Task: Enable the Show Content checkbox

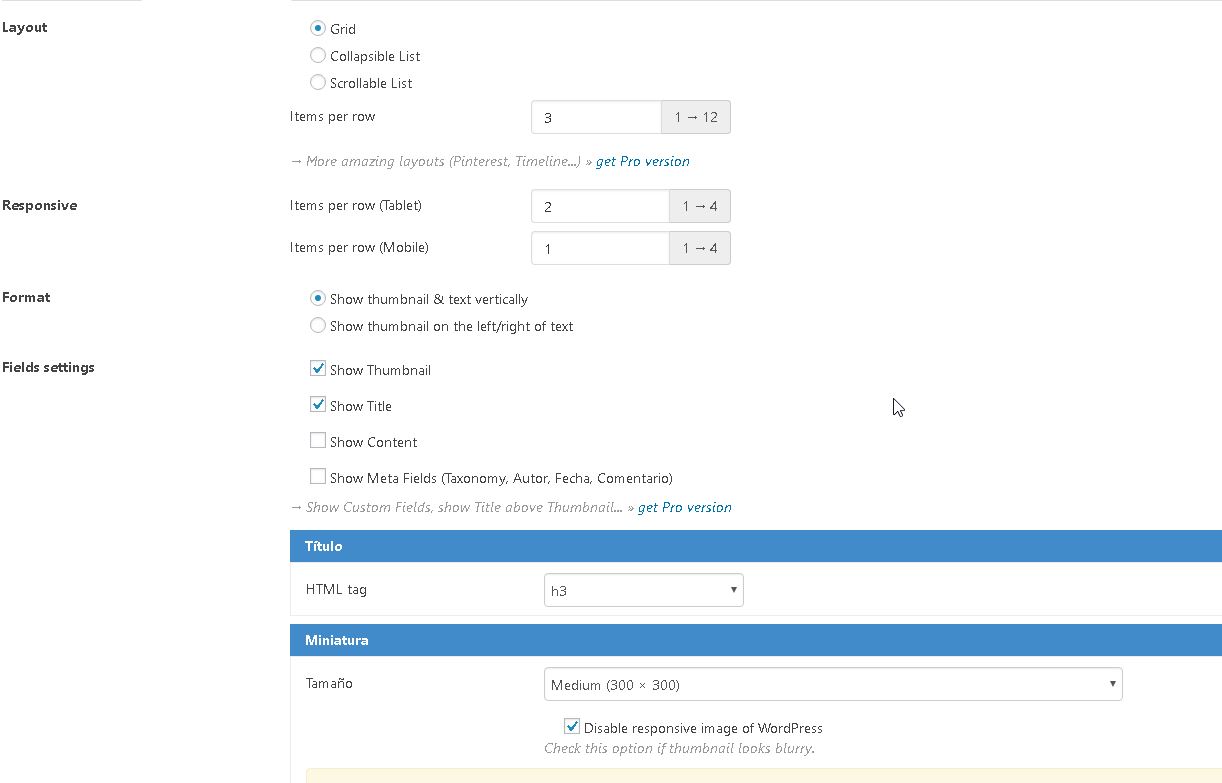Action: pos(318,441)
